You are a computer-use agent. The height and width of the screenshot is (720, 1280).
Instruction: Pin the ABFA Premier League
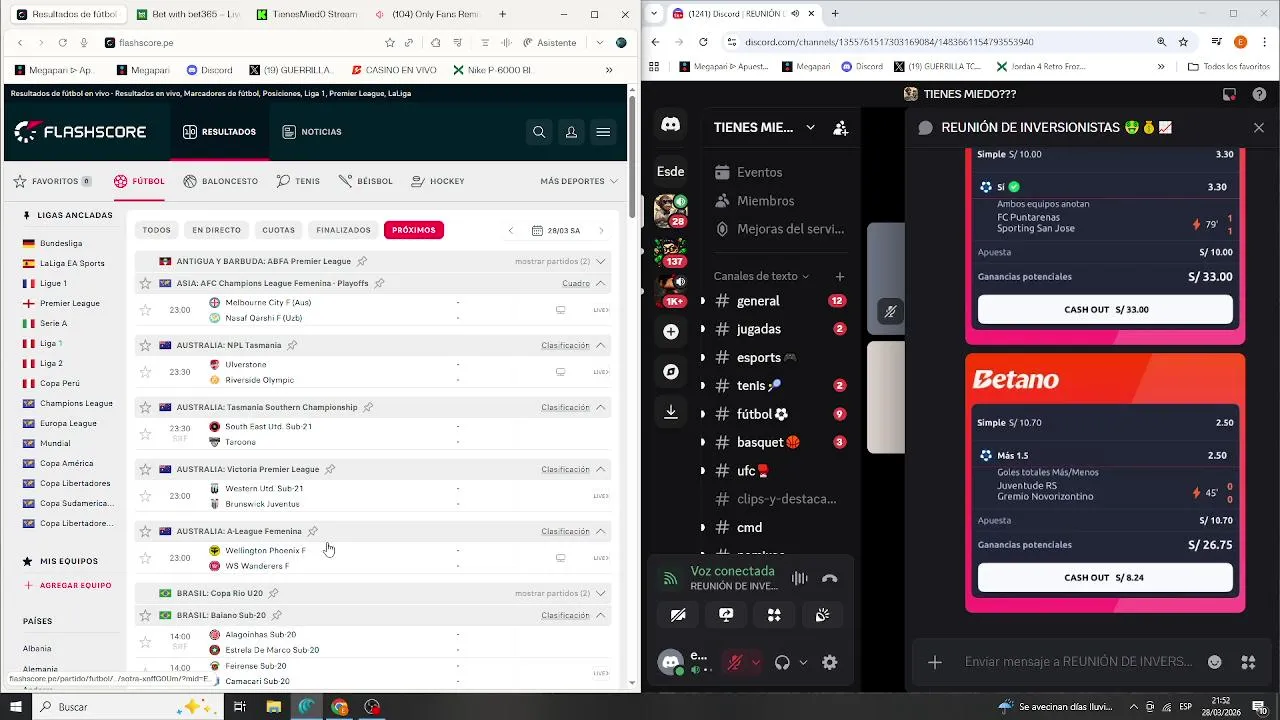pyautogui.click(x=362, y=261)
